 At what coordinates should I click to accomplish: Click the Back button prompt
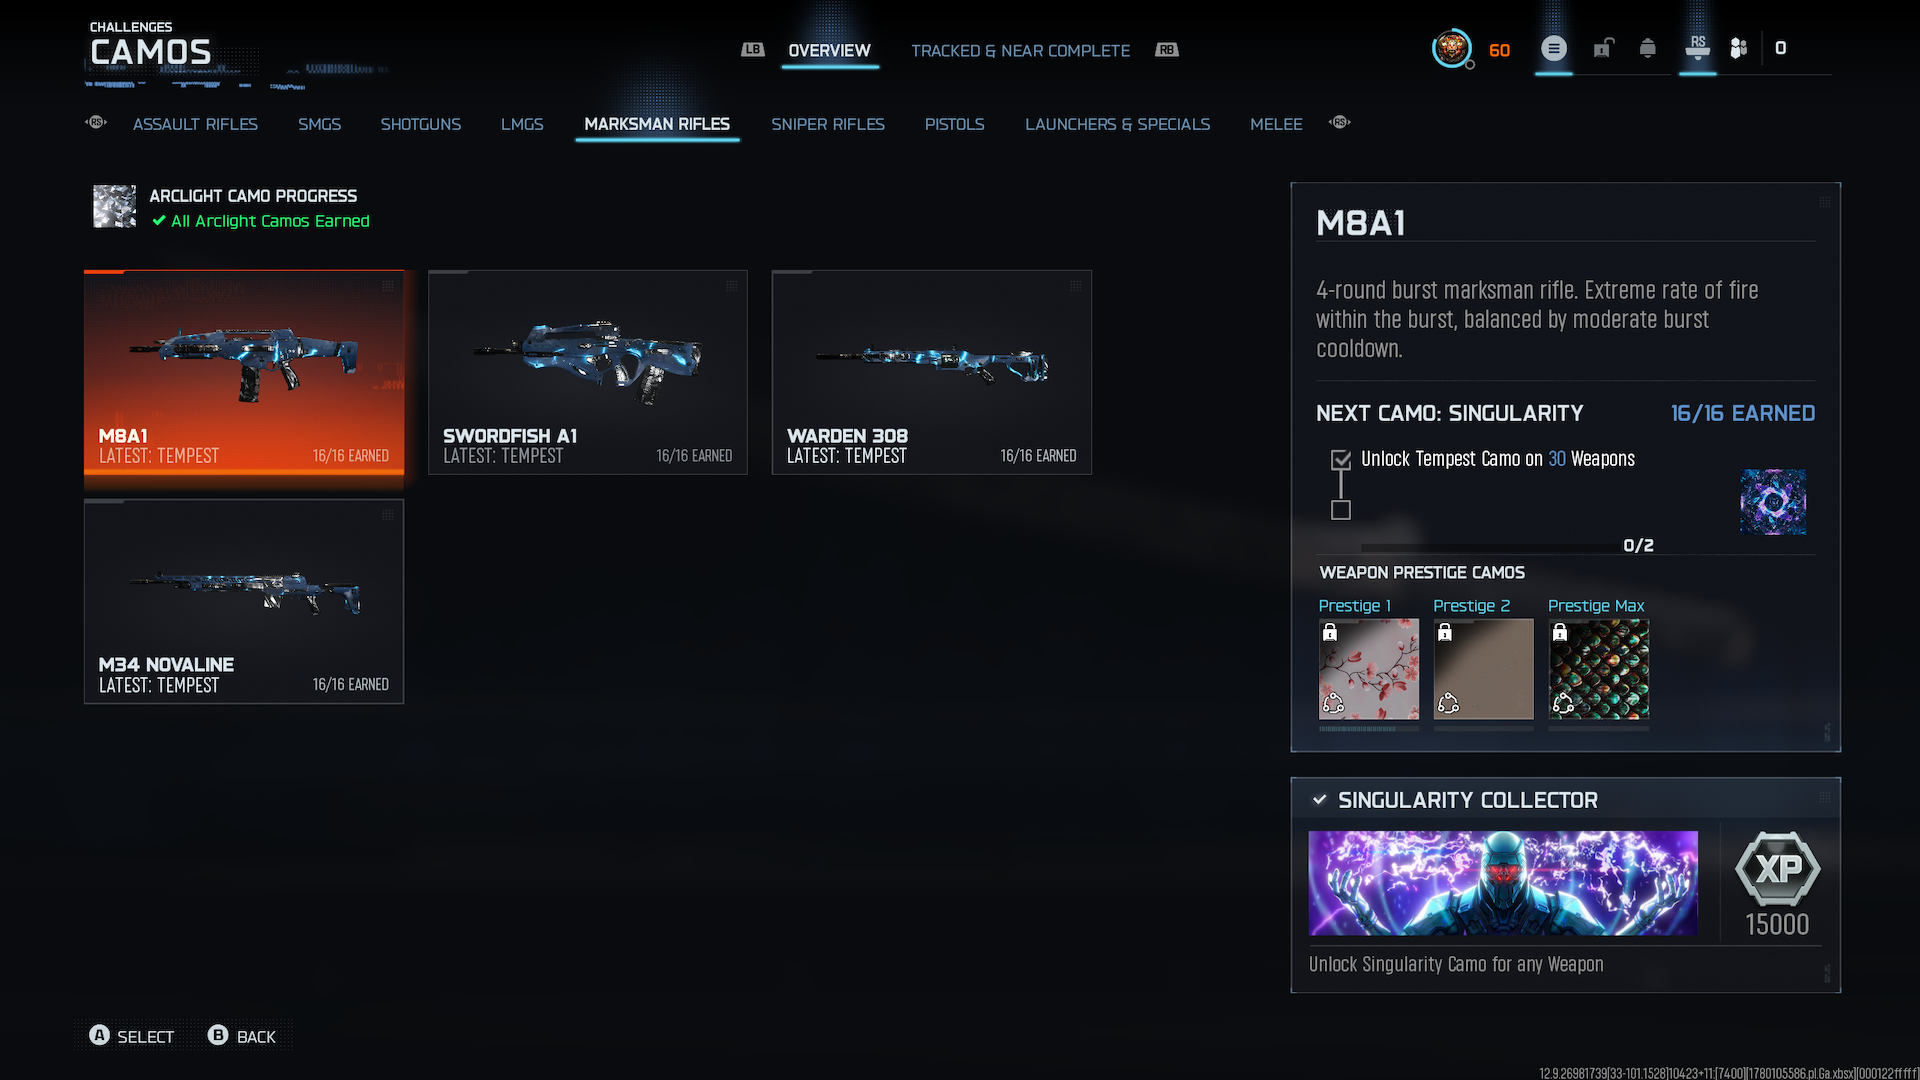(242, 1036)
